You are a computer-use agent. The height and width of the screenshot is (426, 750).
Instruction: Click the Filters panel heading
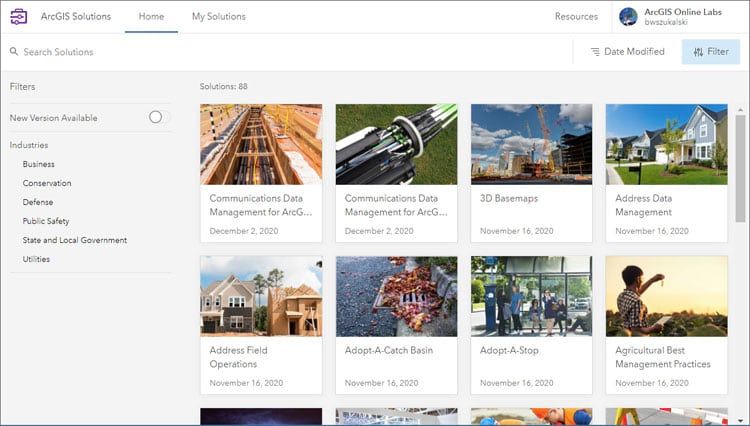tap(22, 87)
